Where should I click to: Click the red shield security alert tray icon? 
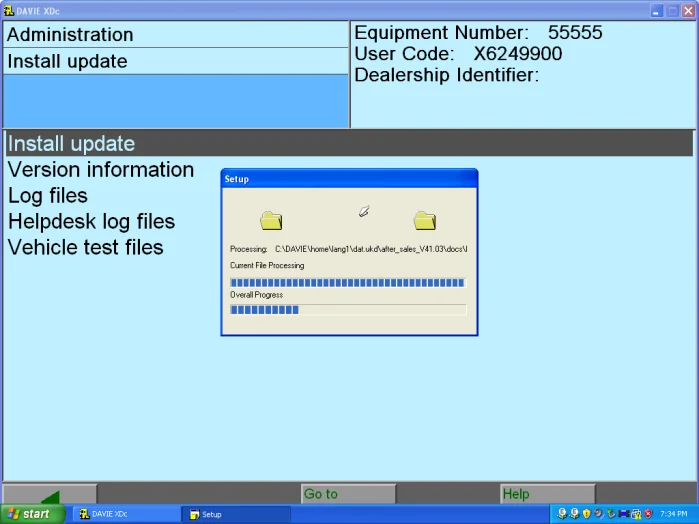648,514
